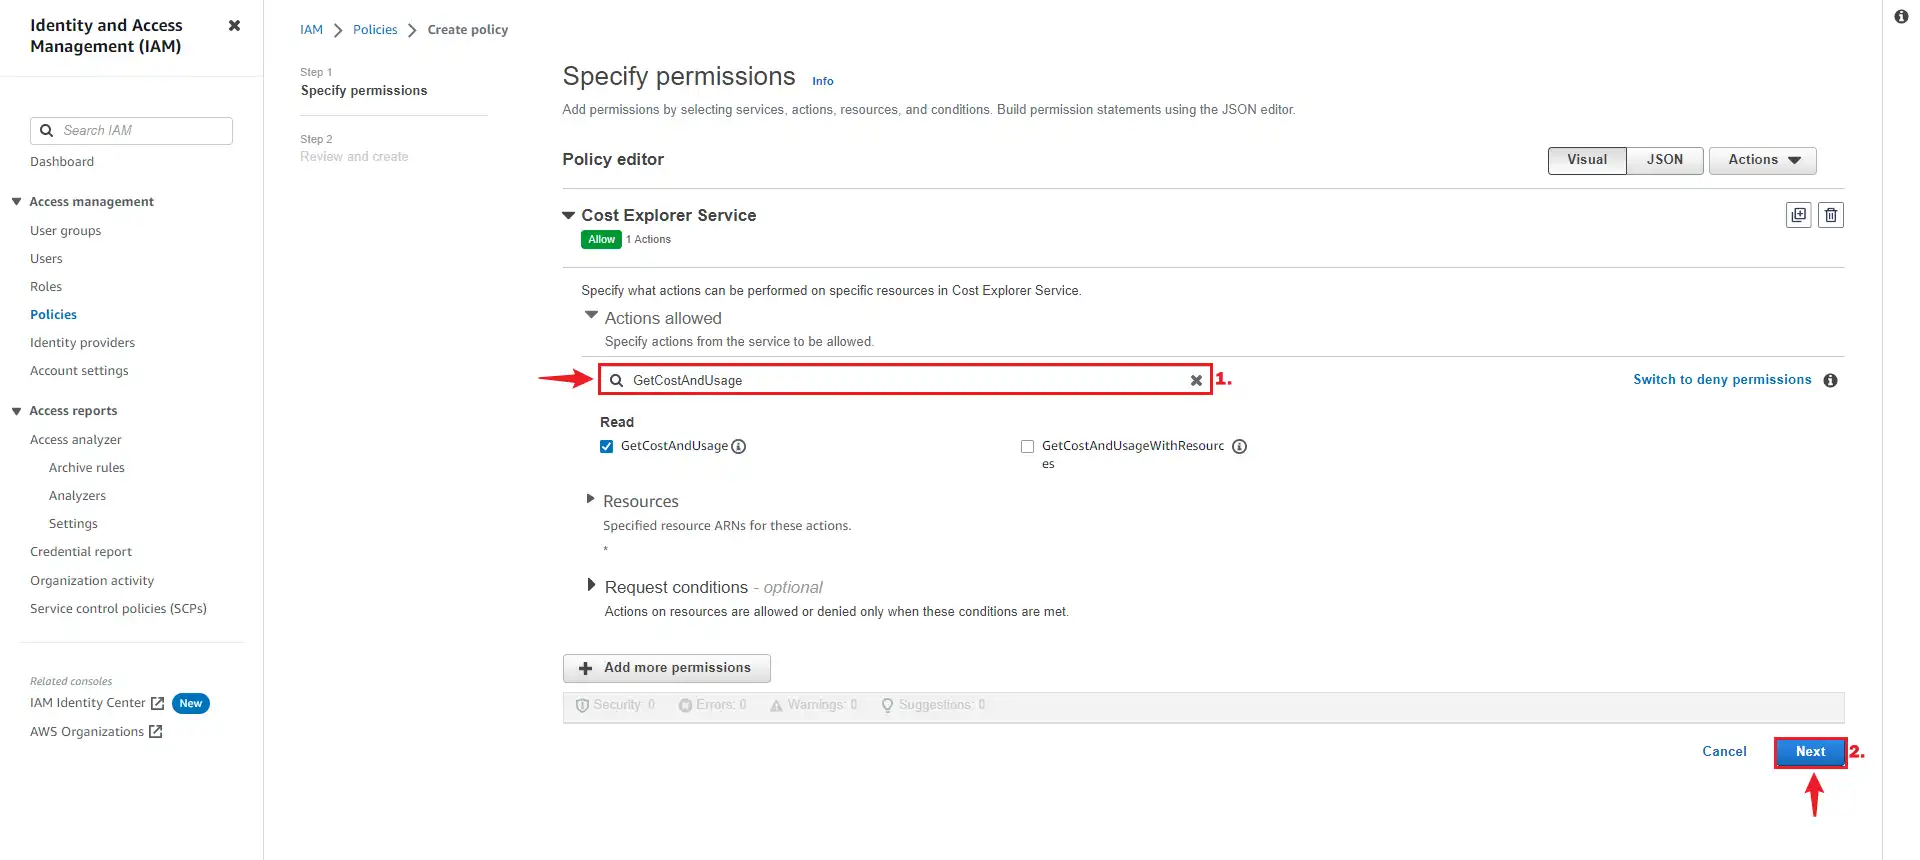Click the Suggestions lightbulb icon
The width and height of the screenshot is (1920, 860).
point(887,705)
